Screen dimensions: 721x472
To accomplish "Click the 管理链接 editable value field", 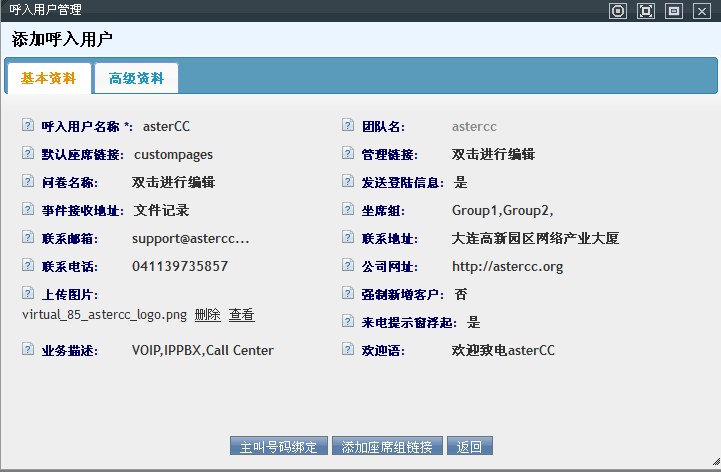I will [493, 154].
